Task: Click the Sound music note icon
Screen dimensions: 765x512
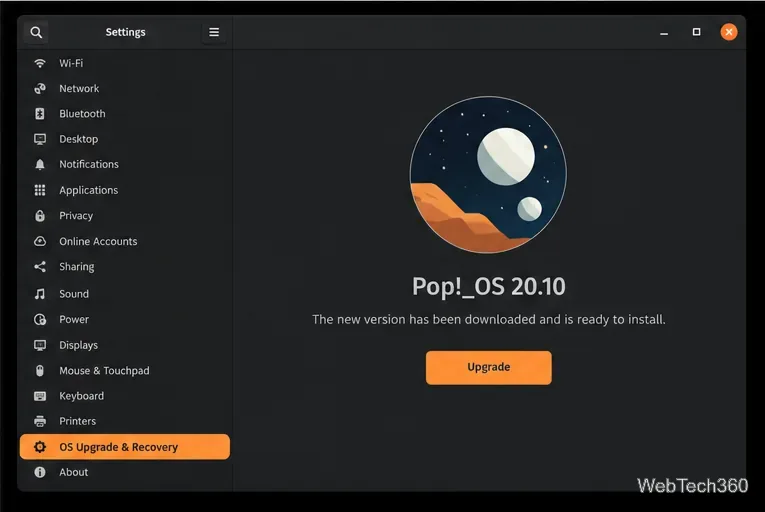Action: pyautogui.click(x=40, y=294)
